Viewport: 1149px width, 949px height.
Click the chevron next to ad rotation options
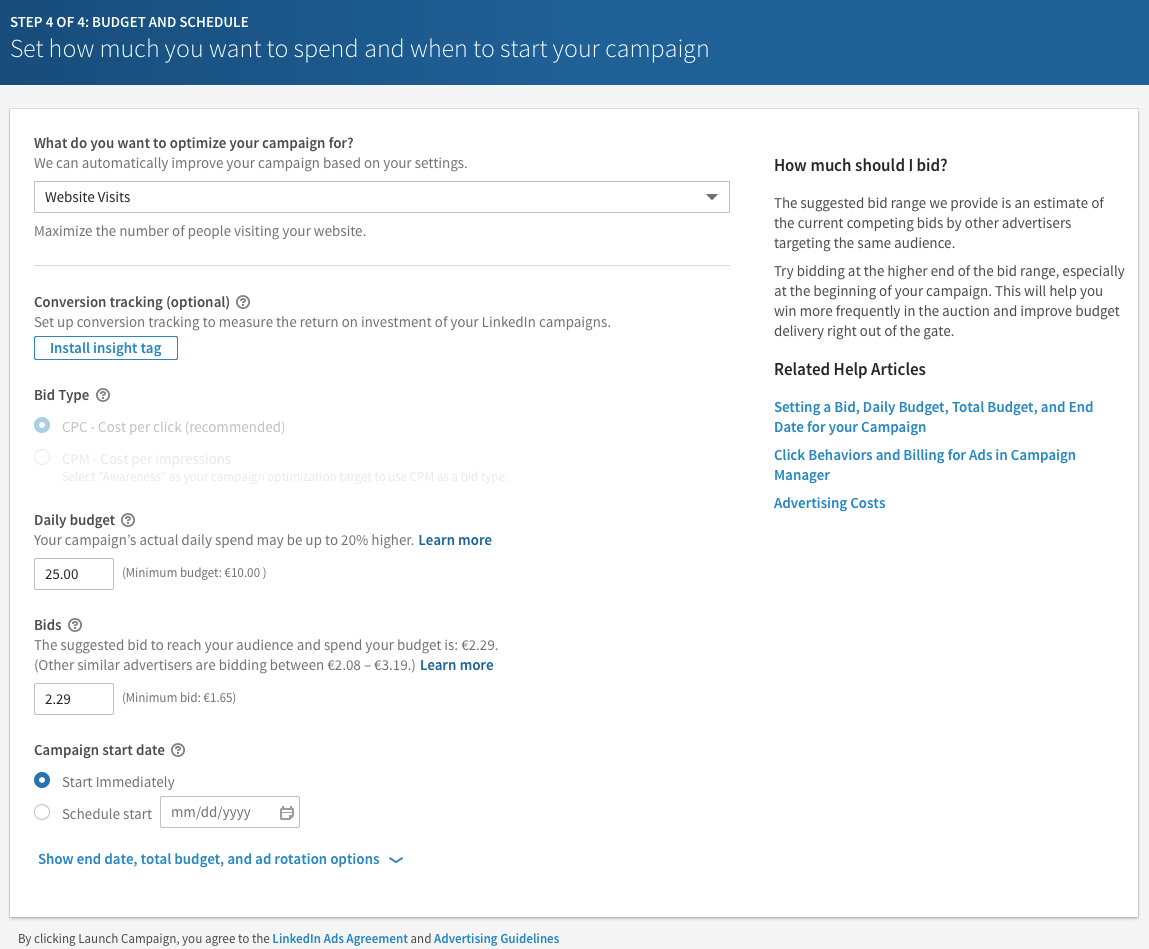point(396,859)
